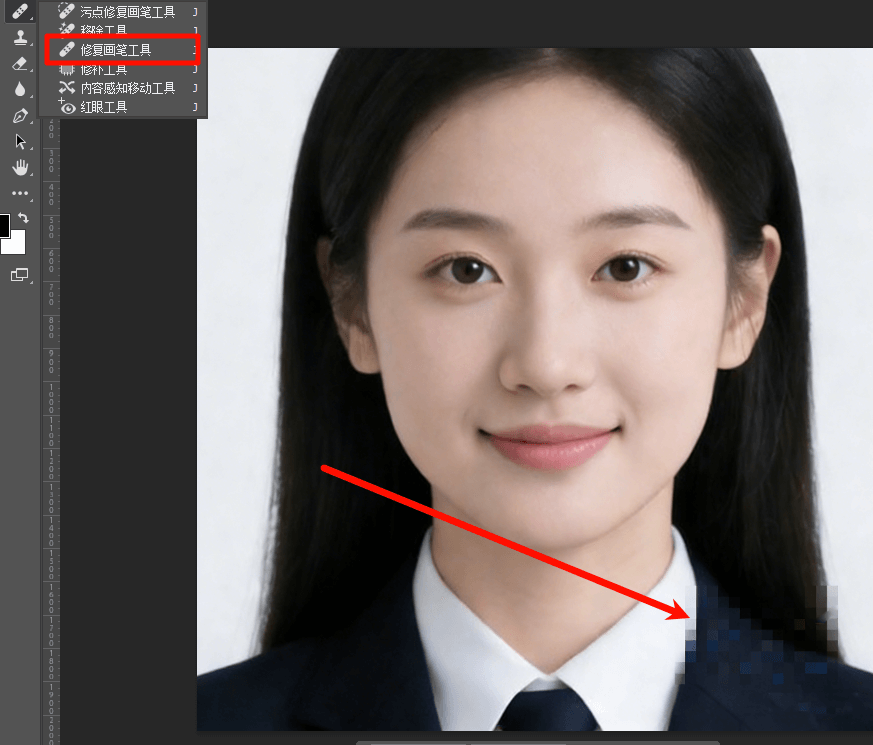Screen dimensions: 873x745
Task: Select the Path Selection arrow tool
Action: [19, 142]
